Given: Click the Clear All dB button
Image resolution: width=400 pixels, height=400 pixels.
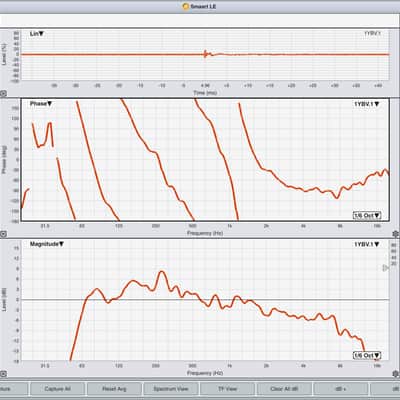Looking at the screenshot, I should pos(284,389).
